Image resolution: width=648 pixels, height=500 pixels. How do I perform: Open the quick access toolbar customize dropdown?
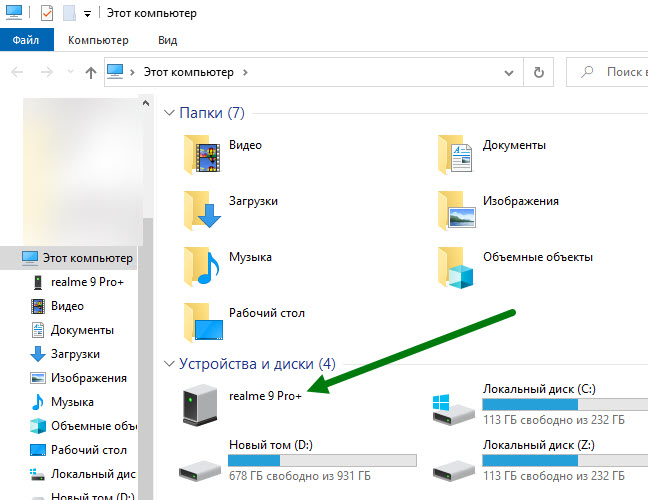click(x=88, y=14)
